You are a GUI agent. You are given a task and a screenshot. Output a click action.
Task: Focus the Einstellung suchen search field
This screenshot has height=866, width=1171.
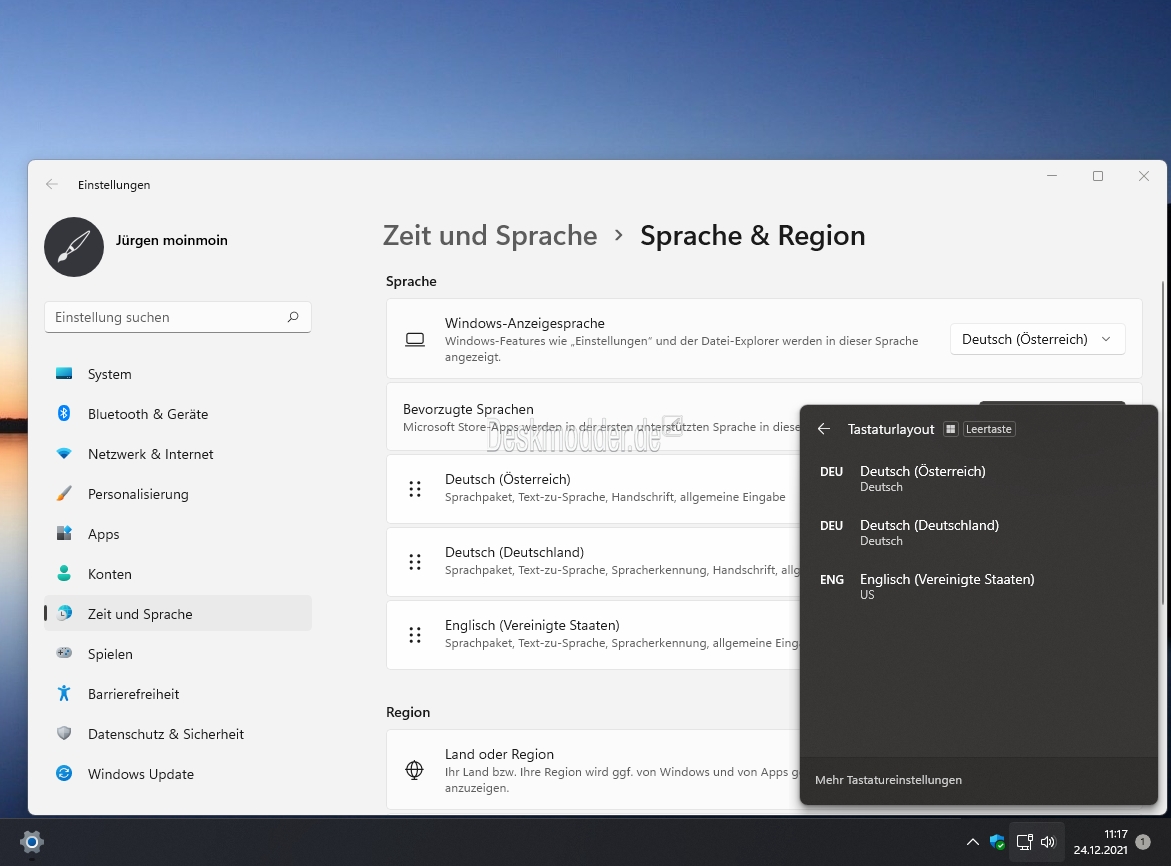click(178, 317)
